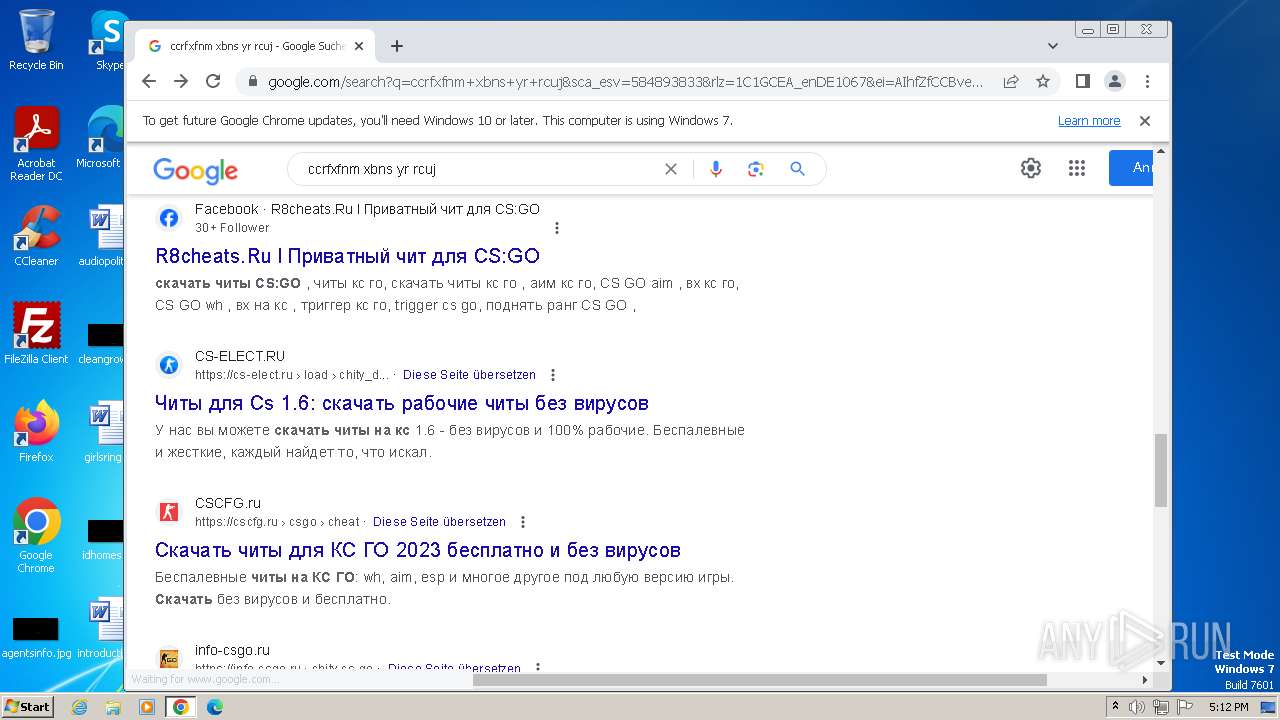1280x720 pixels.
Task: Select Acrobat Reader DC desktop icon
Action: pos(36,143)
